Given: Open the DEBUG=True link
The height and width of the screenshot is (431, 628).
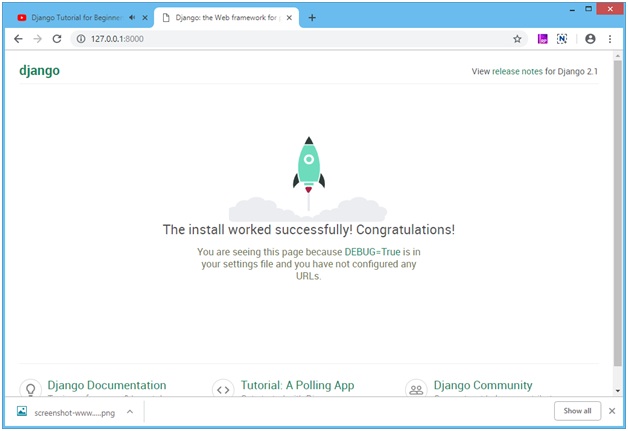Looking at the screenshot, I should [372, 252].
